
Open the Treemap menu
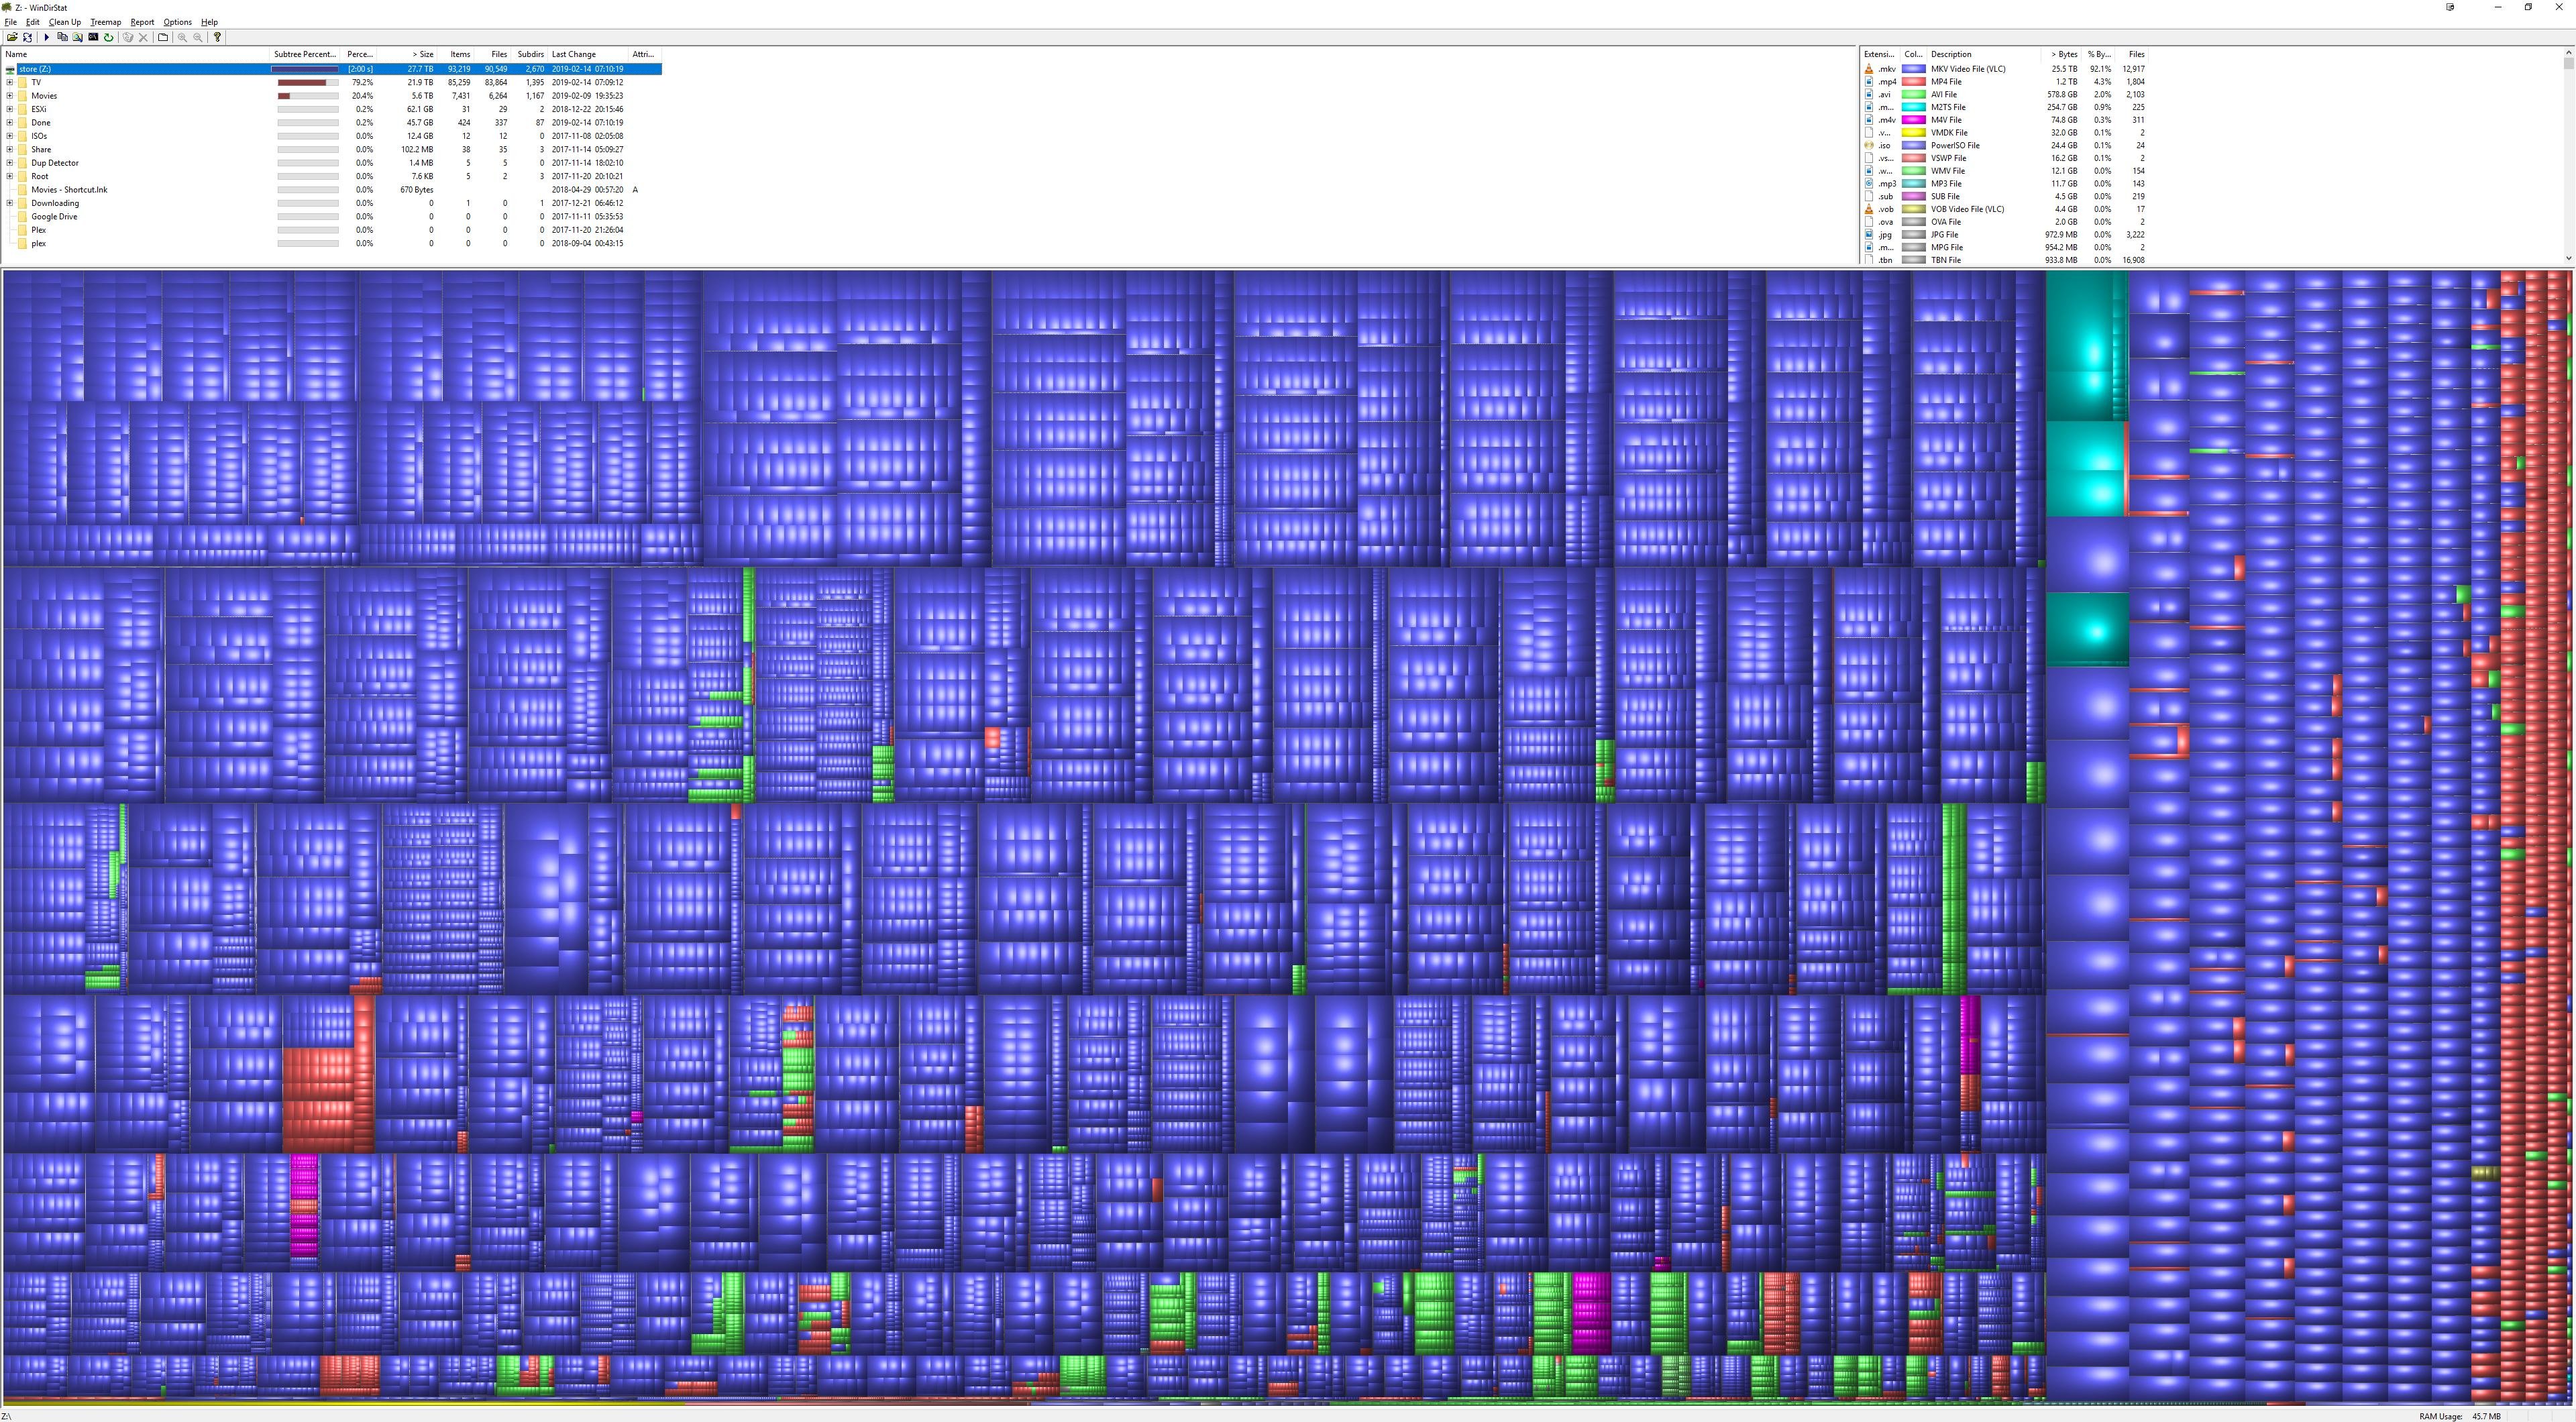(105, 22)
